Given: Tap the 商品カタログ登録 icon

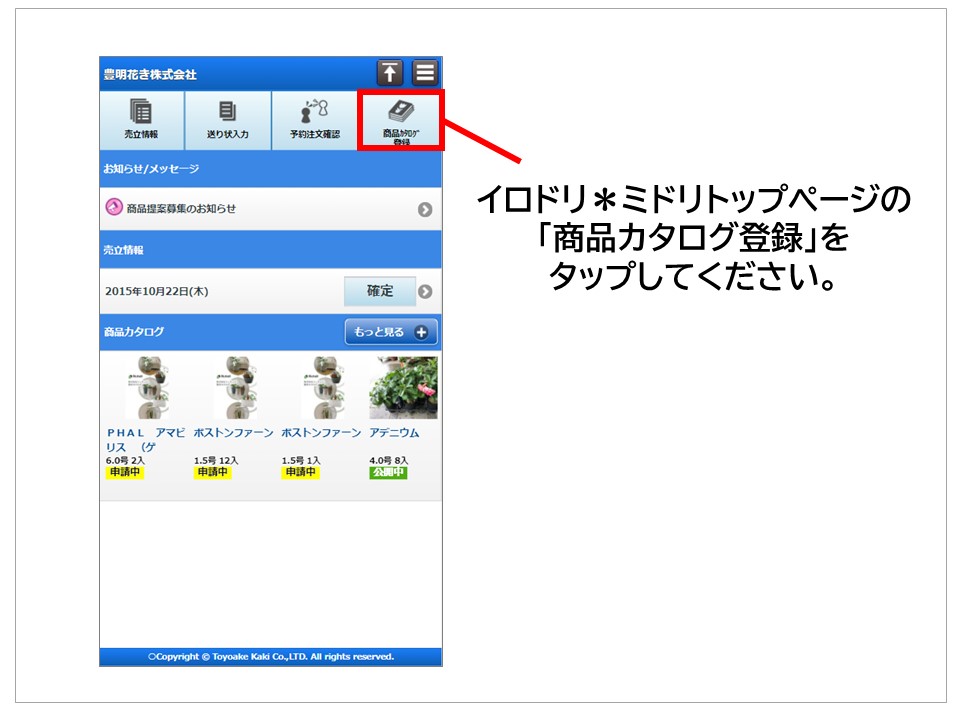Looking at the screenshot, I should [x=401, y=121].
